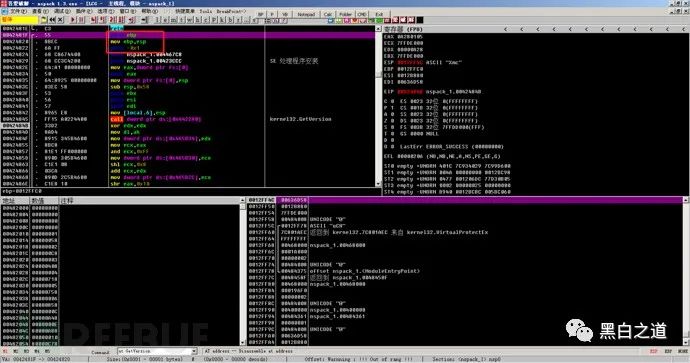Screen dimensions: 690x363
Task: Run the program with play icon
Action: click(x=73, y=20)
